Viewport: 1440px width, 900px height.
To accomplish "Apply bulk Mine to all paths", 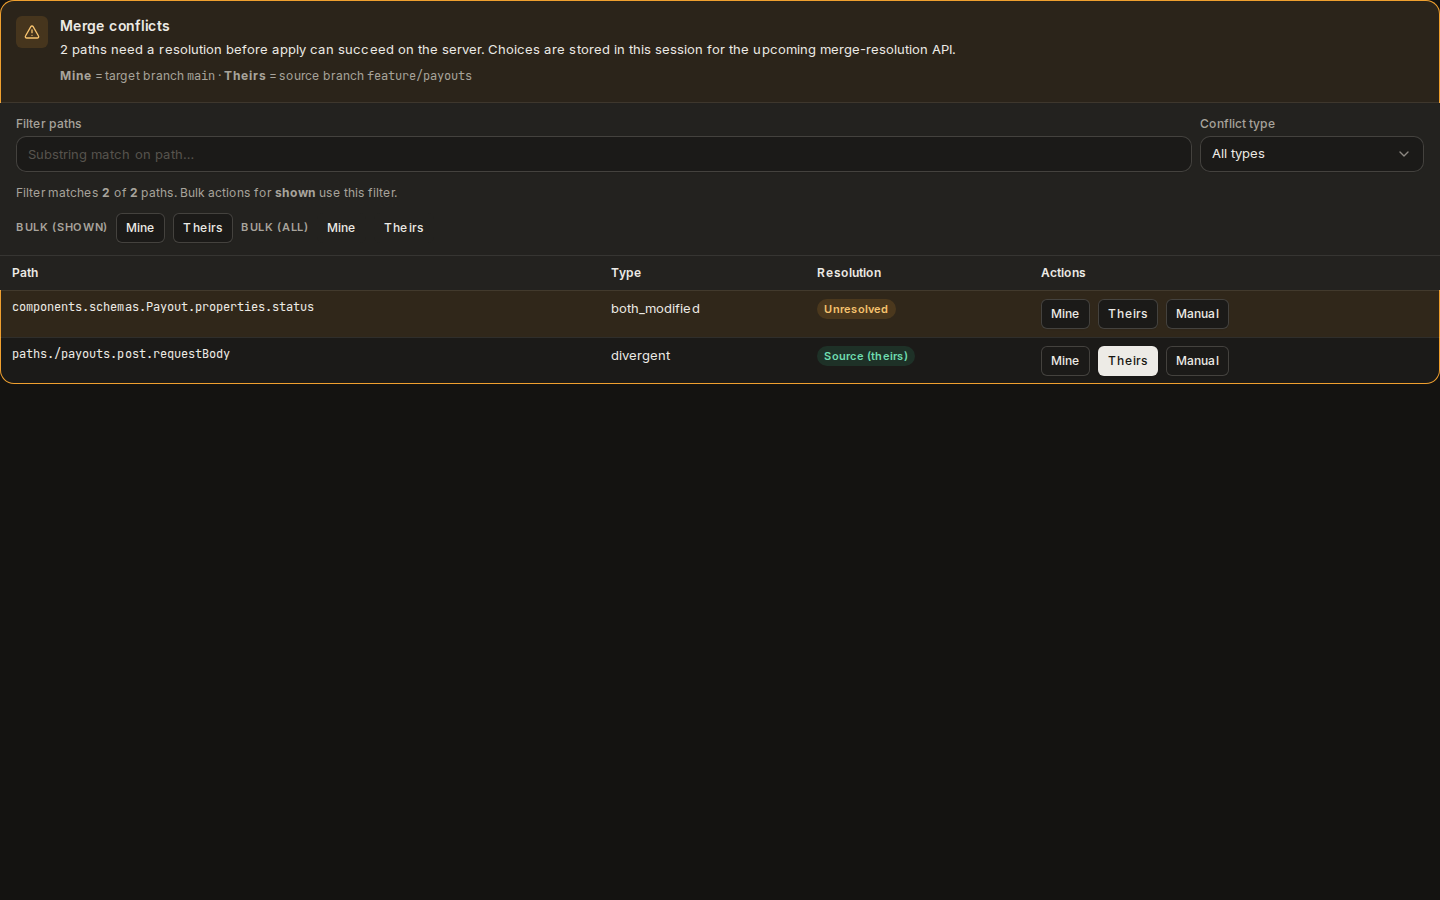I will 341,228.
